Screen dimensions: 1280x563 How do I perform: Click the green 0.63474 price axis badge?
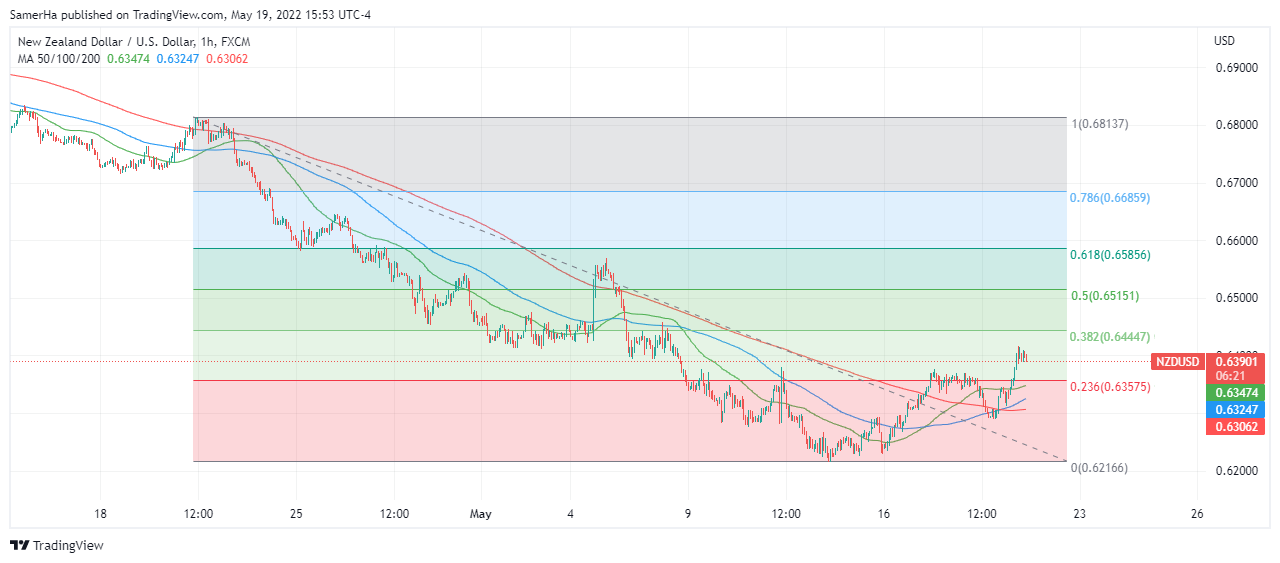coord(1238,393)
